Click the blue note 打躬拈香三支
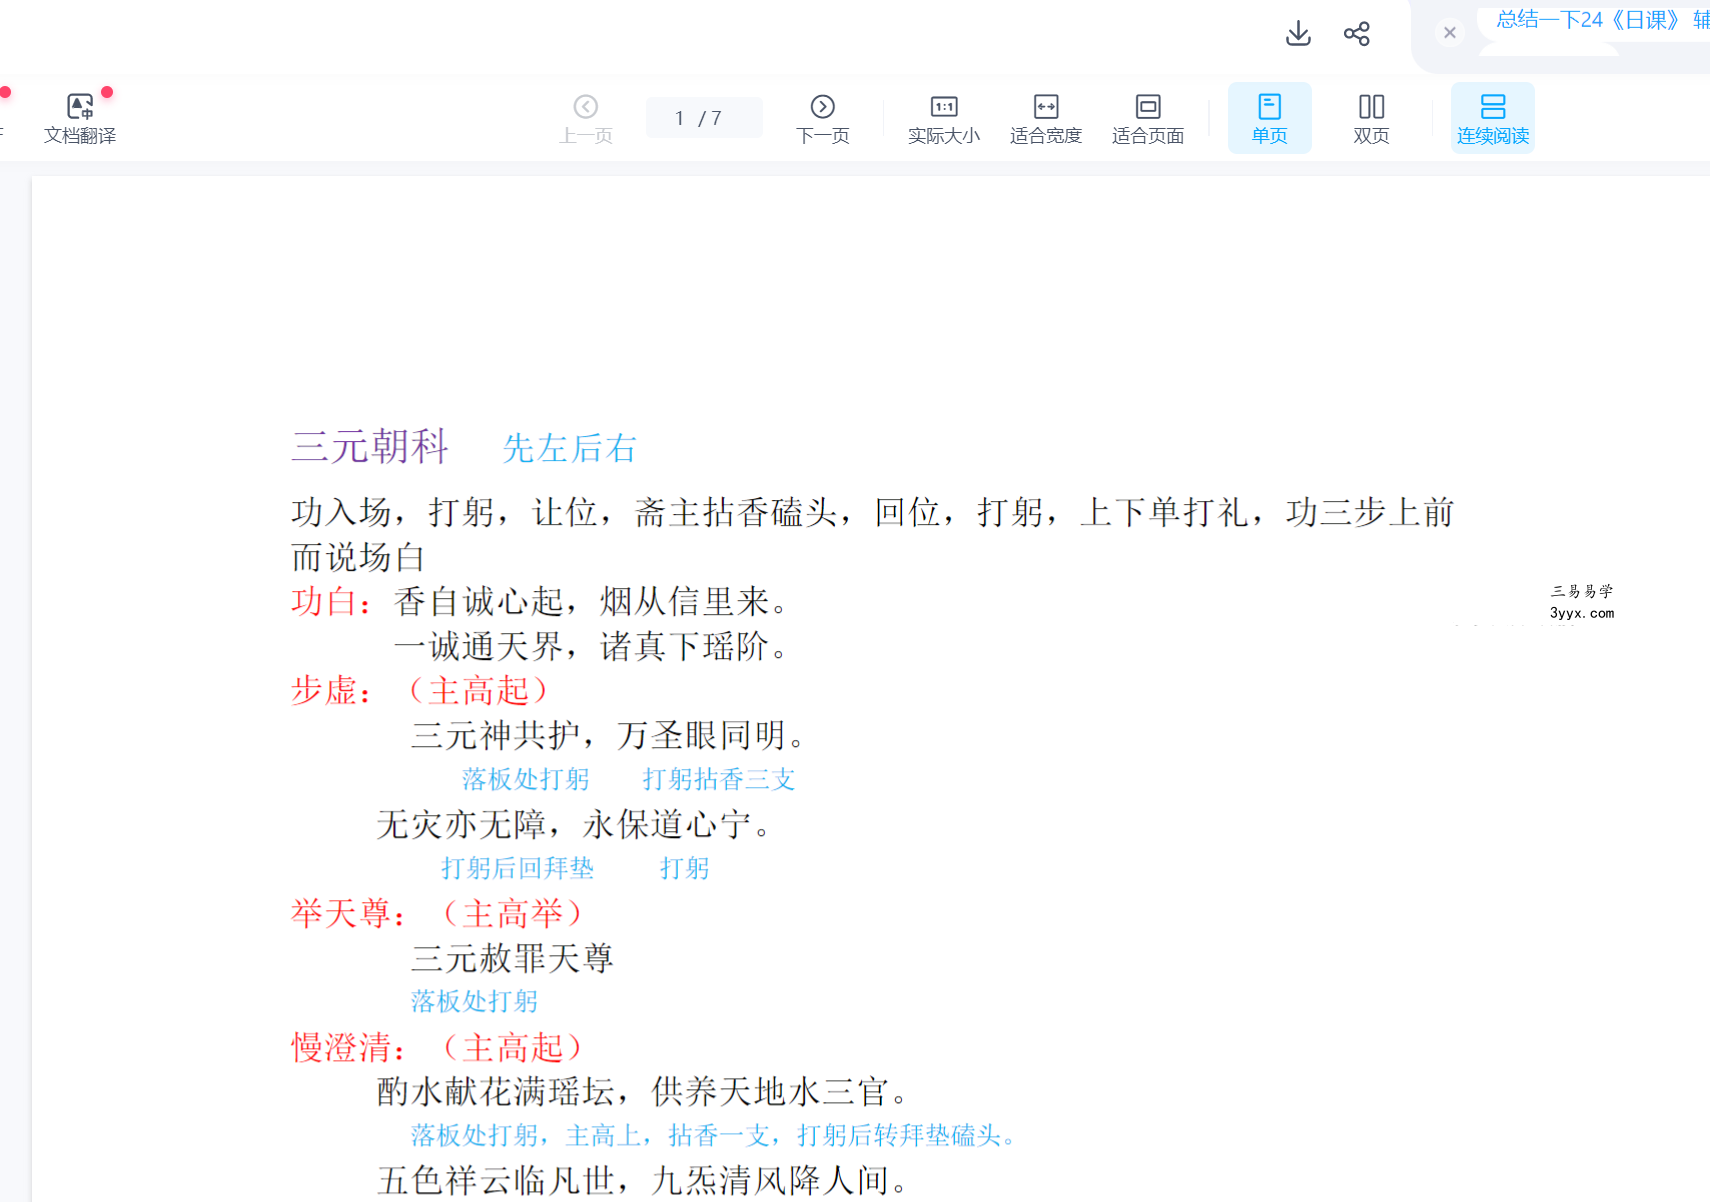Screen dimensions: 1710x1202 coord(718,780)
